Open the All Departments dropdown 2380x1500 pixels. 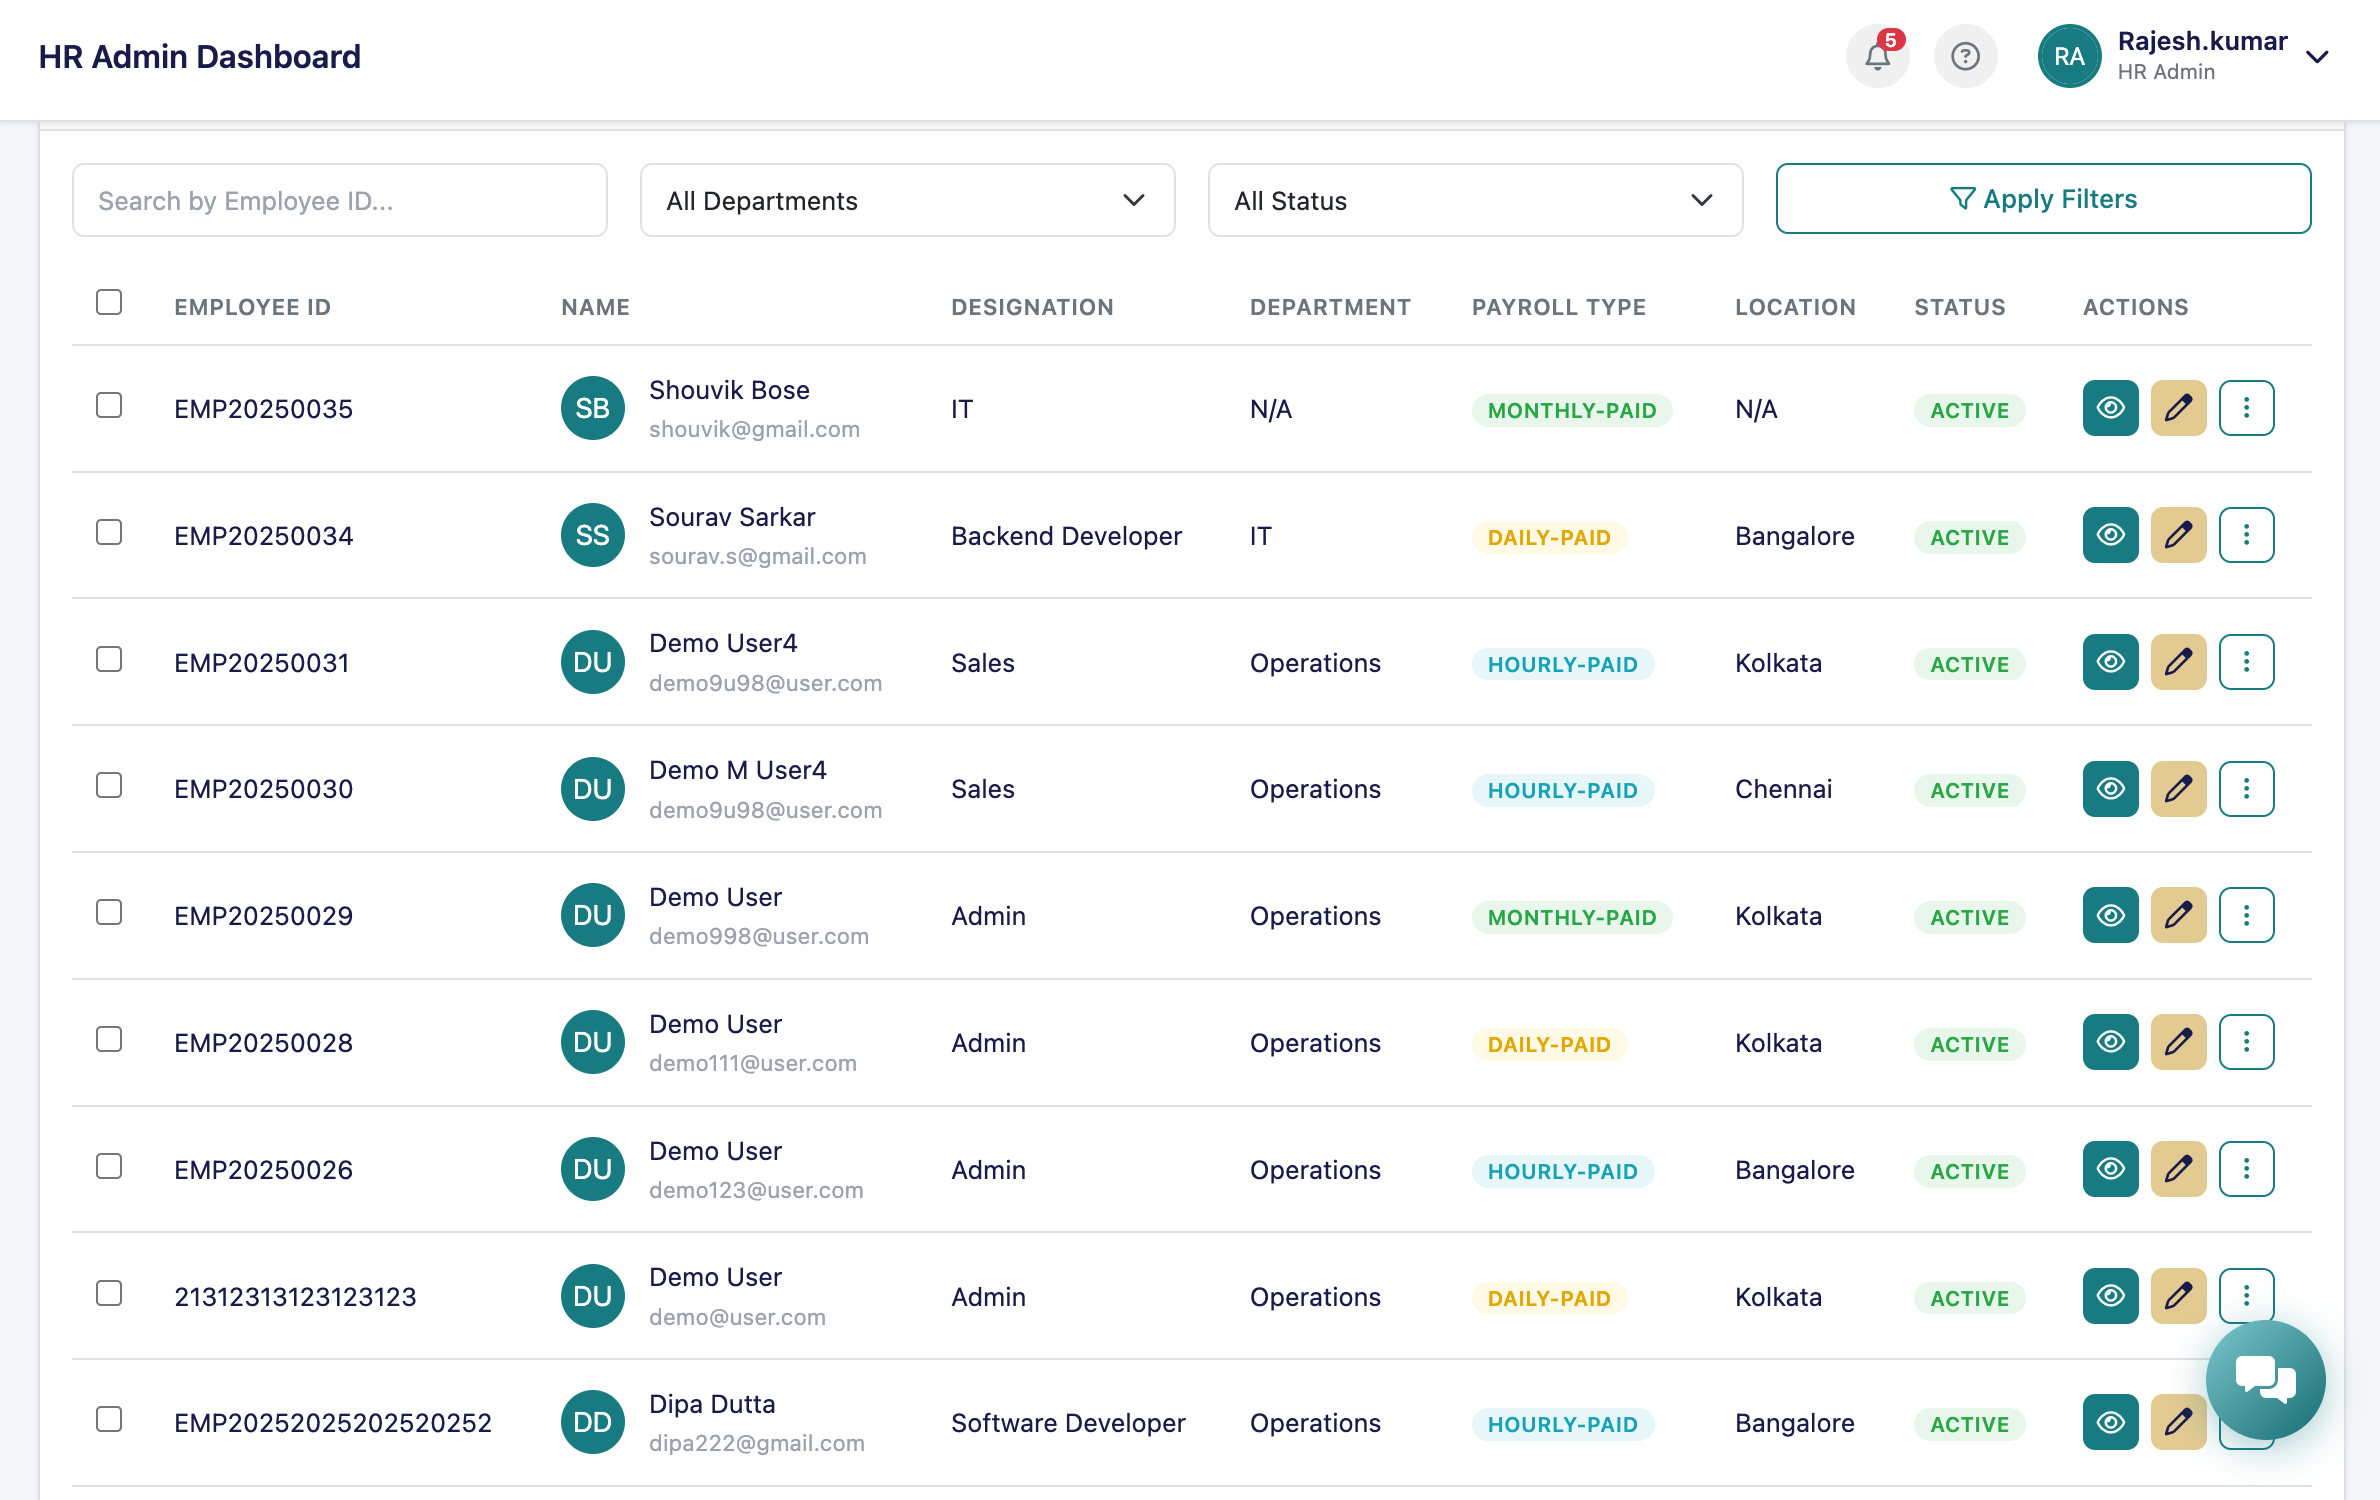906,200
